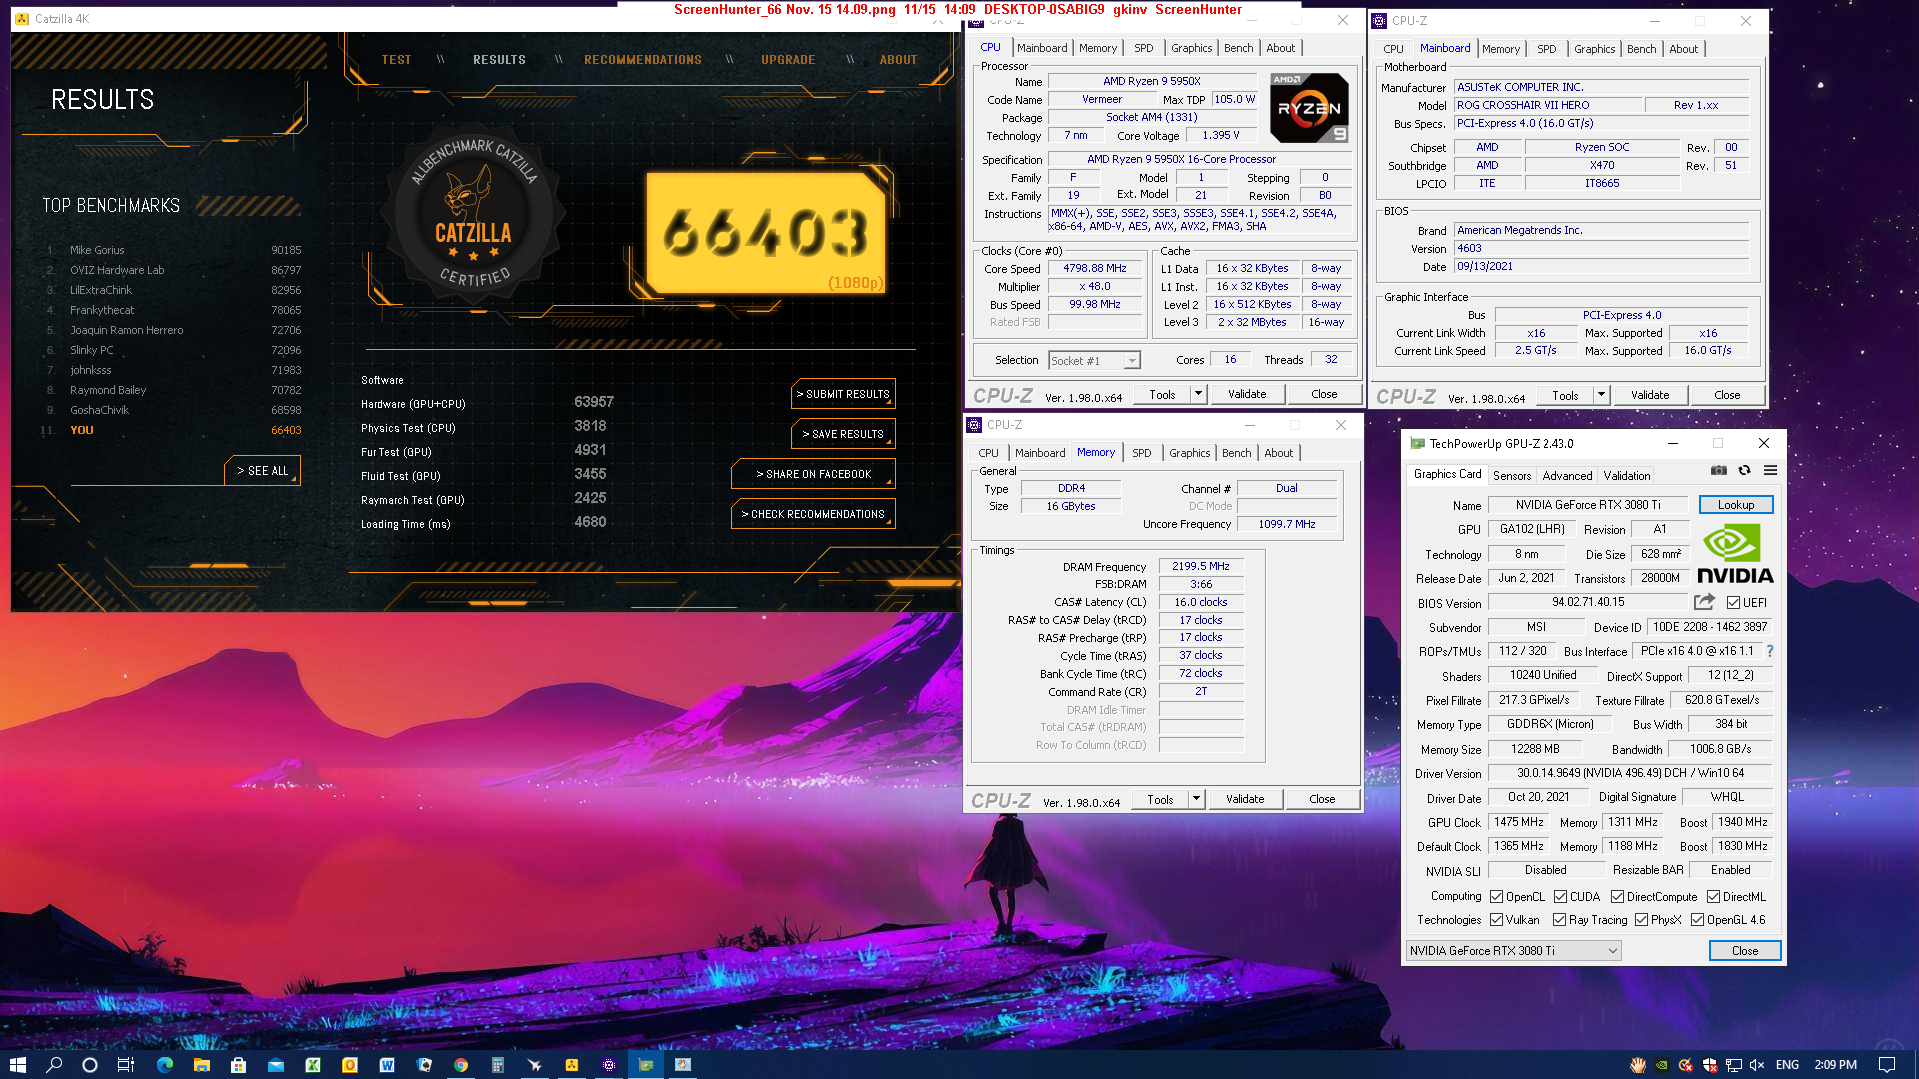Screen dimensions: 1919x1079
Task: Open Windows Security tray icon
Action: (1710, 1065)
